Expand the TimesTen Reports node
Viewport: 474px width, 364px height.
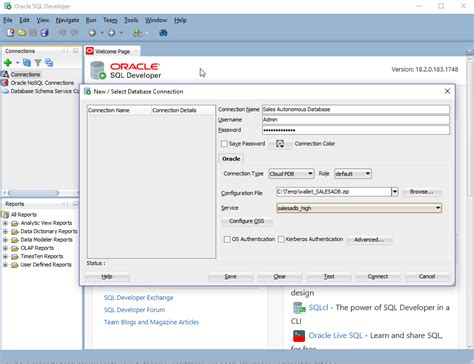(x=5, y=256)
